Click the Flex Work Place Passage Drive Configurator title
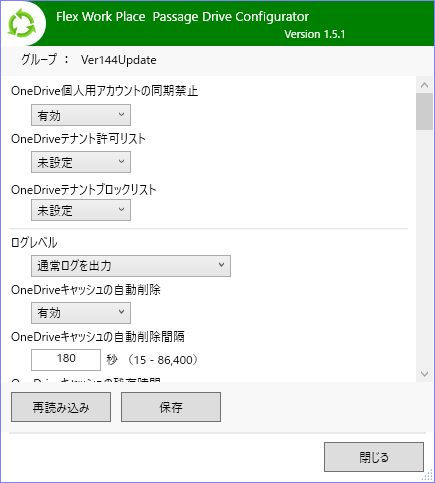Image resolution: width=435 pixels, height=483 pixels. (x=182, y=17)
